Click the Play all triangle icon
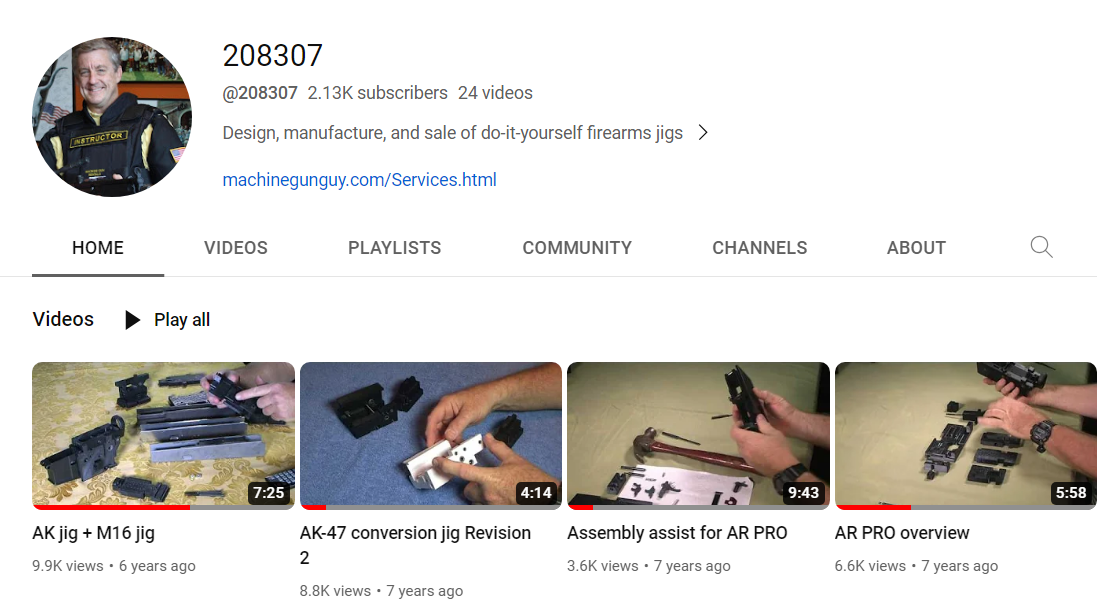 [x=132, y=320]
